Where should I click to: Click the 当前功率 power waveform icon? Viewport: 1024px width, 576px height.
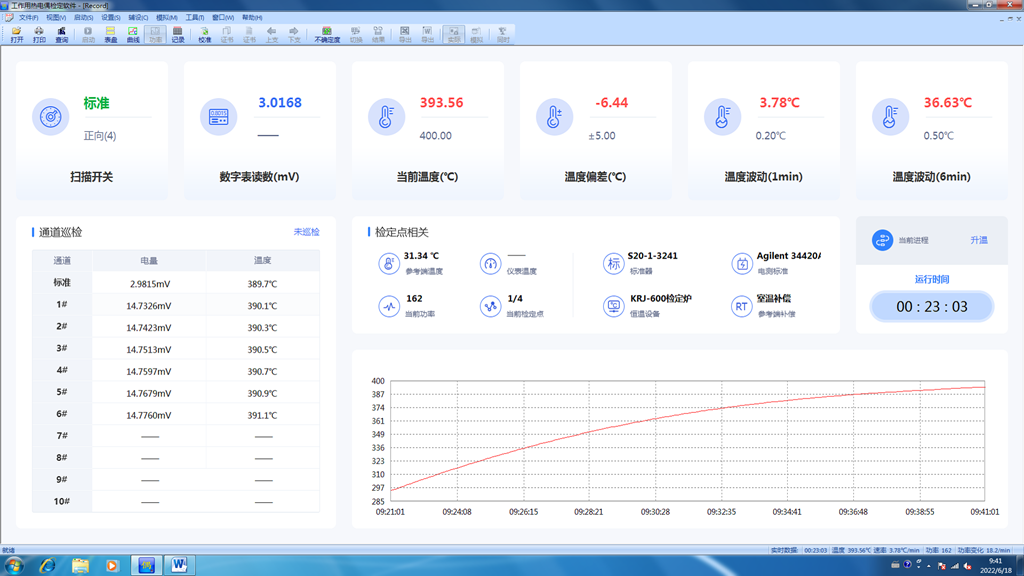click(x=389, y=306)
